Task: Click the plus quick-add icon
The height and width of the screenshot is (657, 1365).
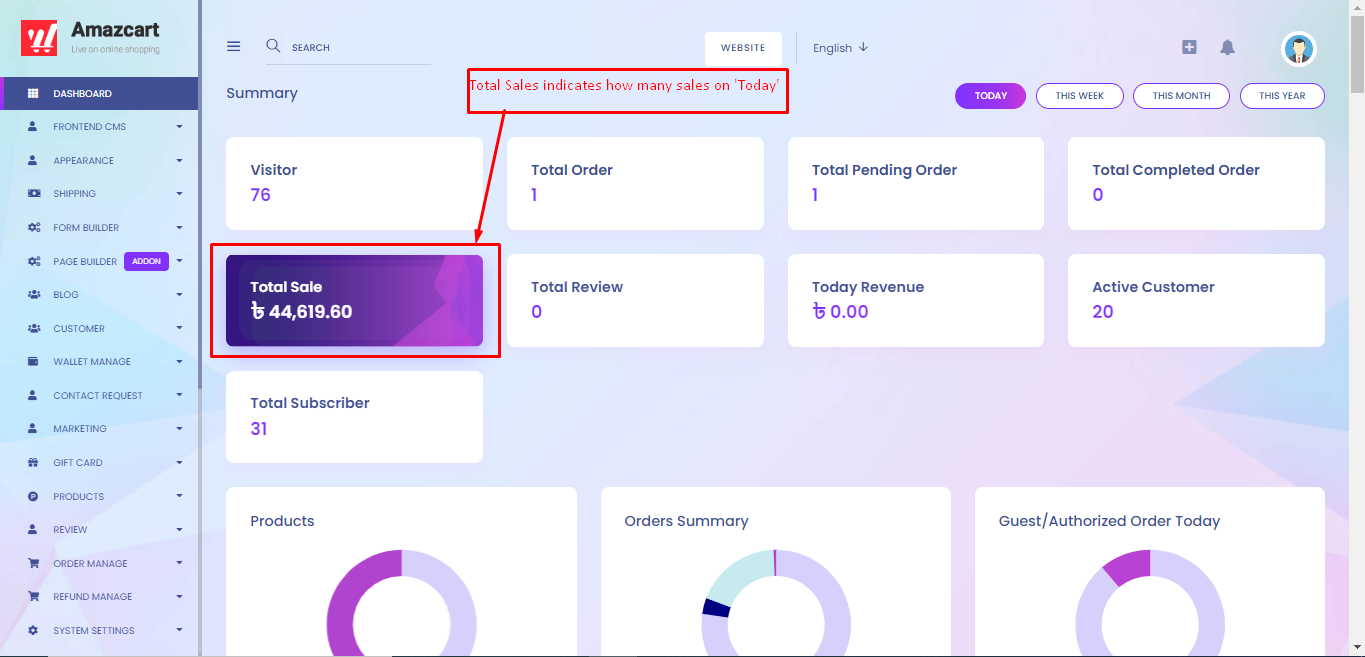Action: 1189,47
